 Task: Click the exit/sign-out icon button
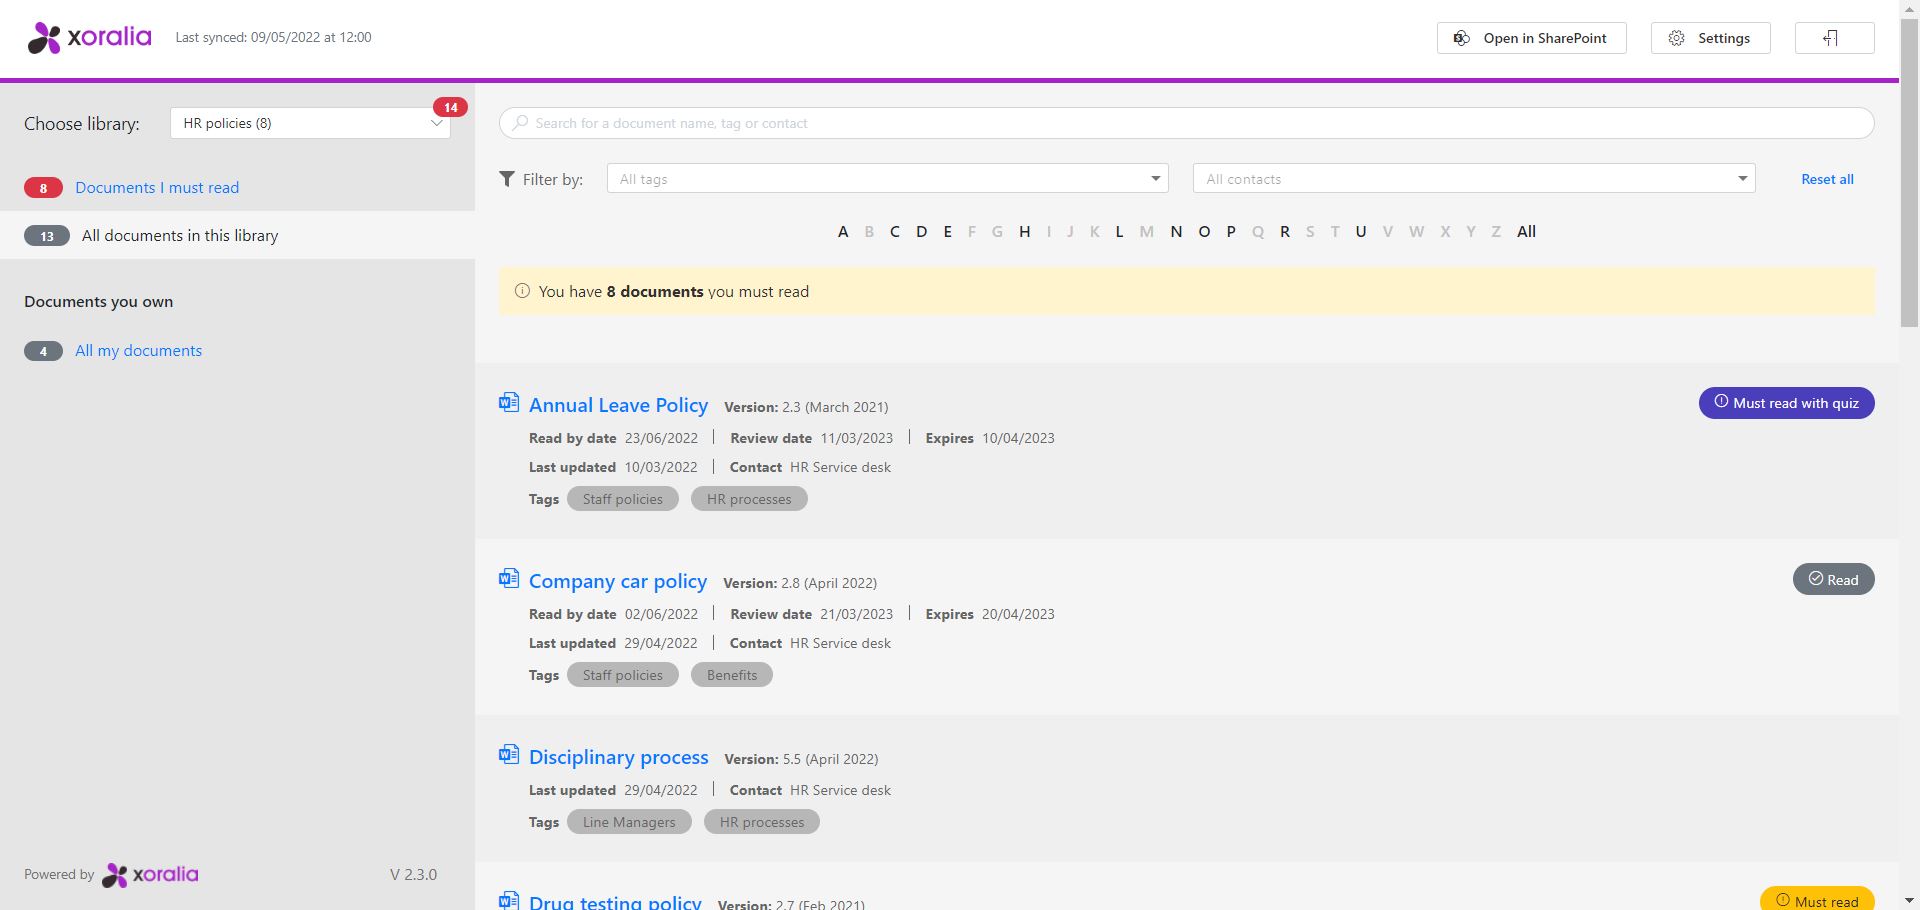coord(1834,38)
